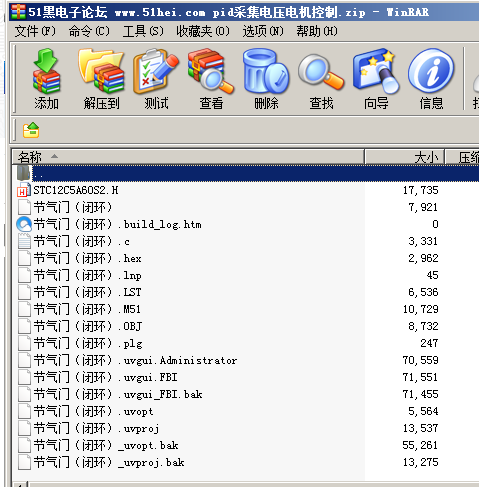Click size value 70,559

[x=420, y=360]
